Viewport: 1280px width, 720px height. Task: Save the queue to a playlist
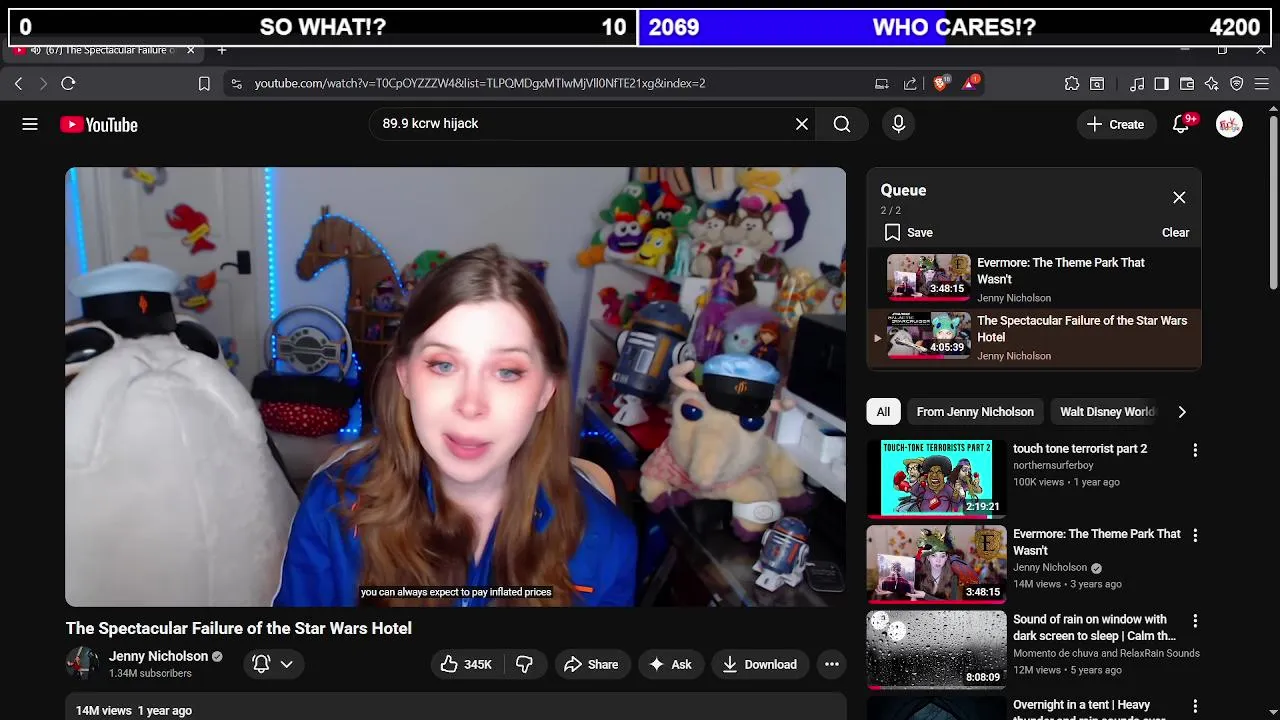[x=908, y=232]
